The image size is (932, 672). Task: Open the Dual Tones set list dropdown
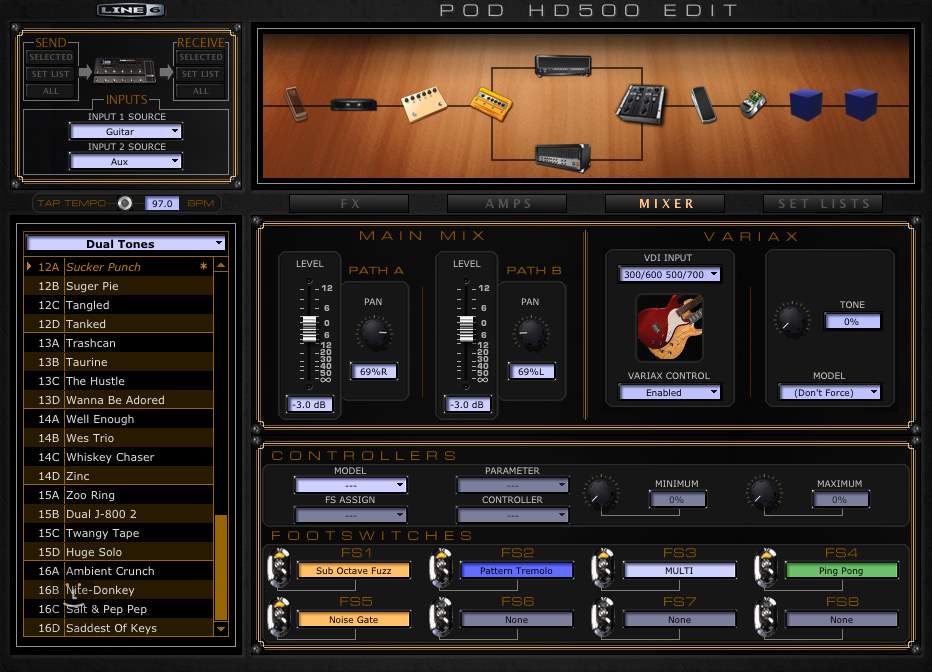point(125,244)
